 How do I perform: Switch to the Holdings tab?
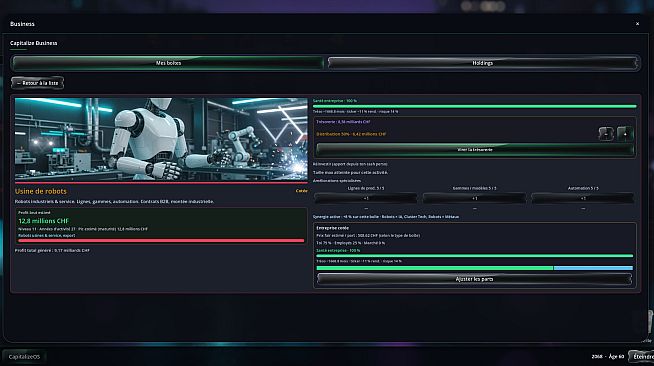coord(483,63)
